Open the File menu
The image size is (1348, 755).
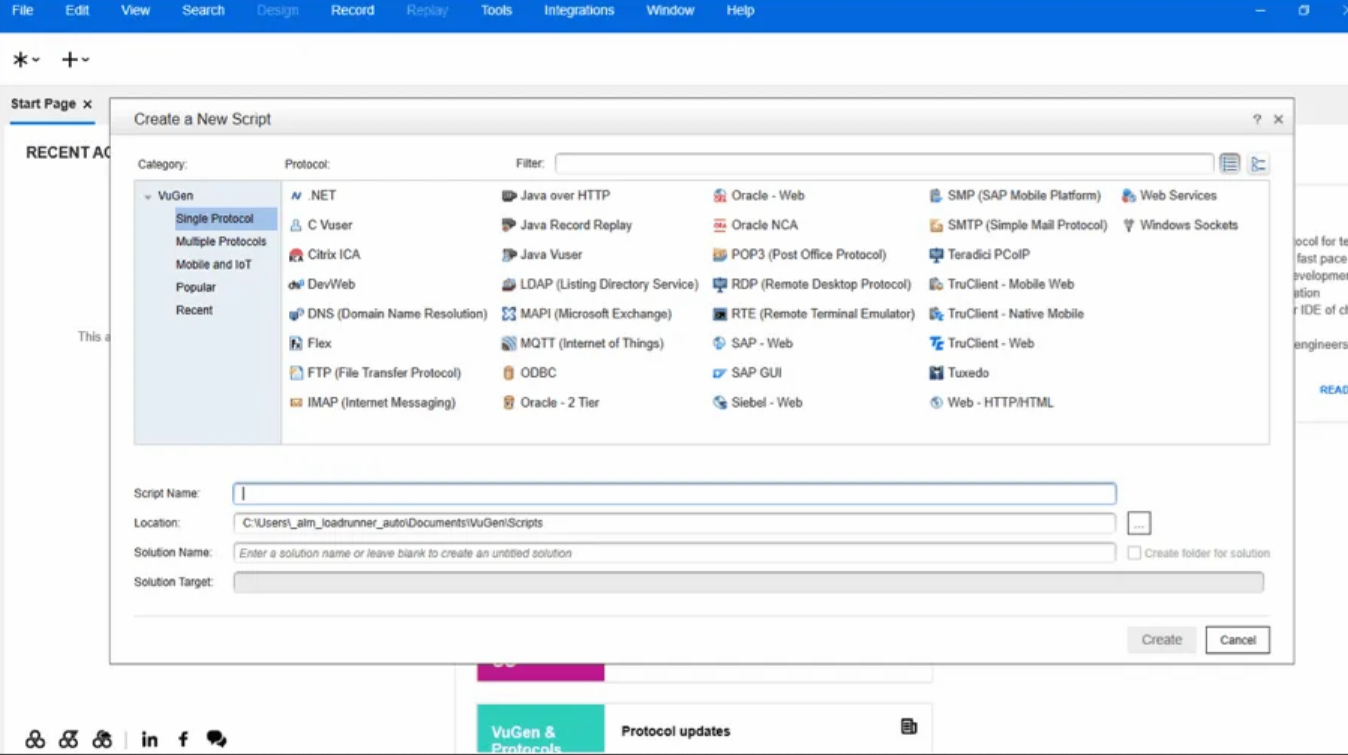click(x=22, y=10)
